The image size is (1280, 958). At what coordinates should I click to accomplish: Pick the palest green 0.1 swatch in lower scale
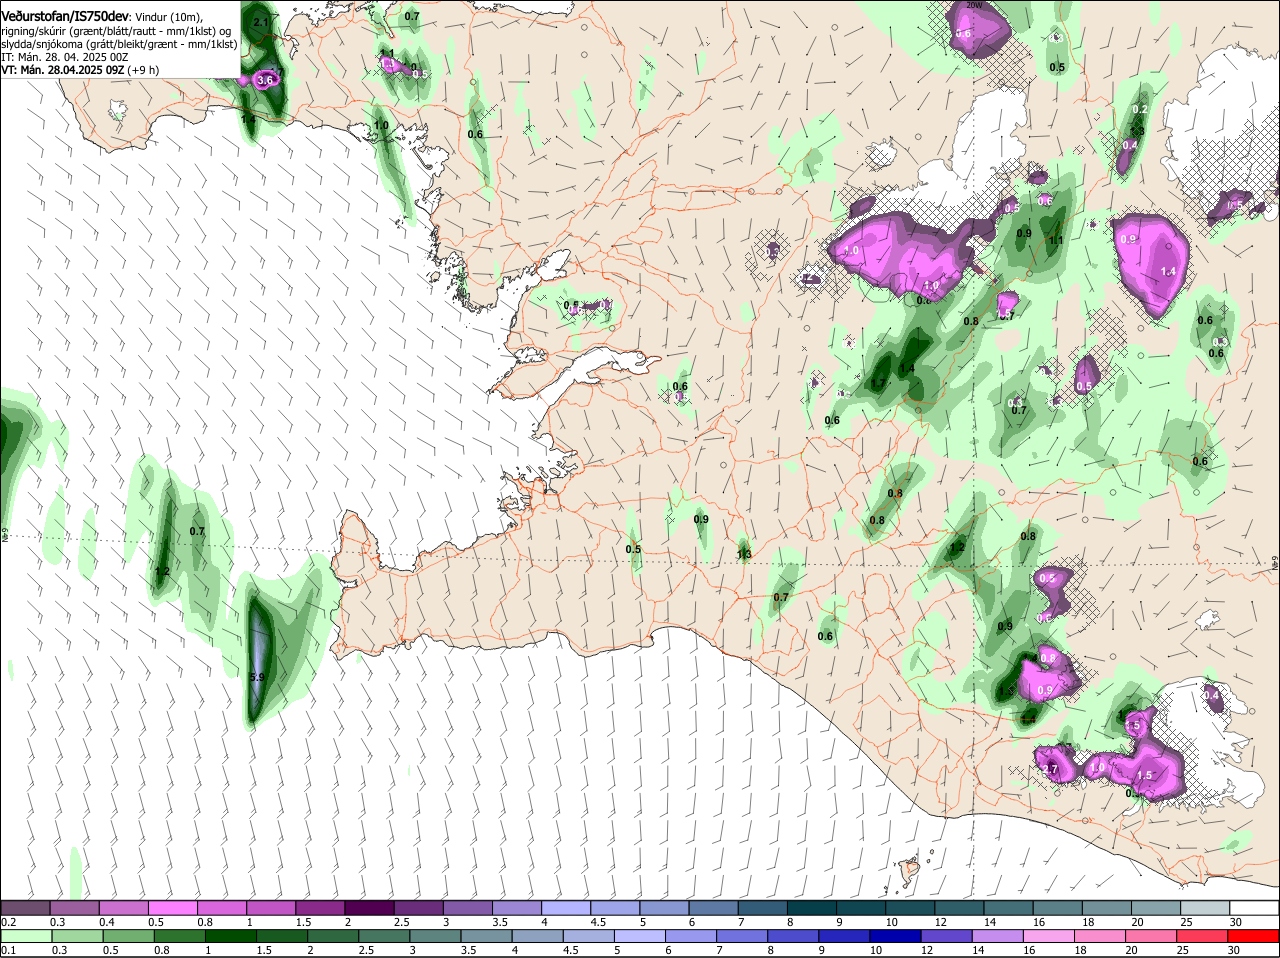[25, 936]
